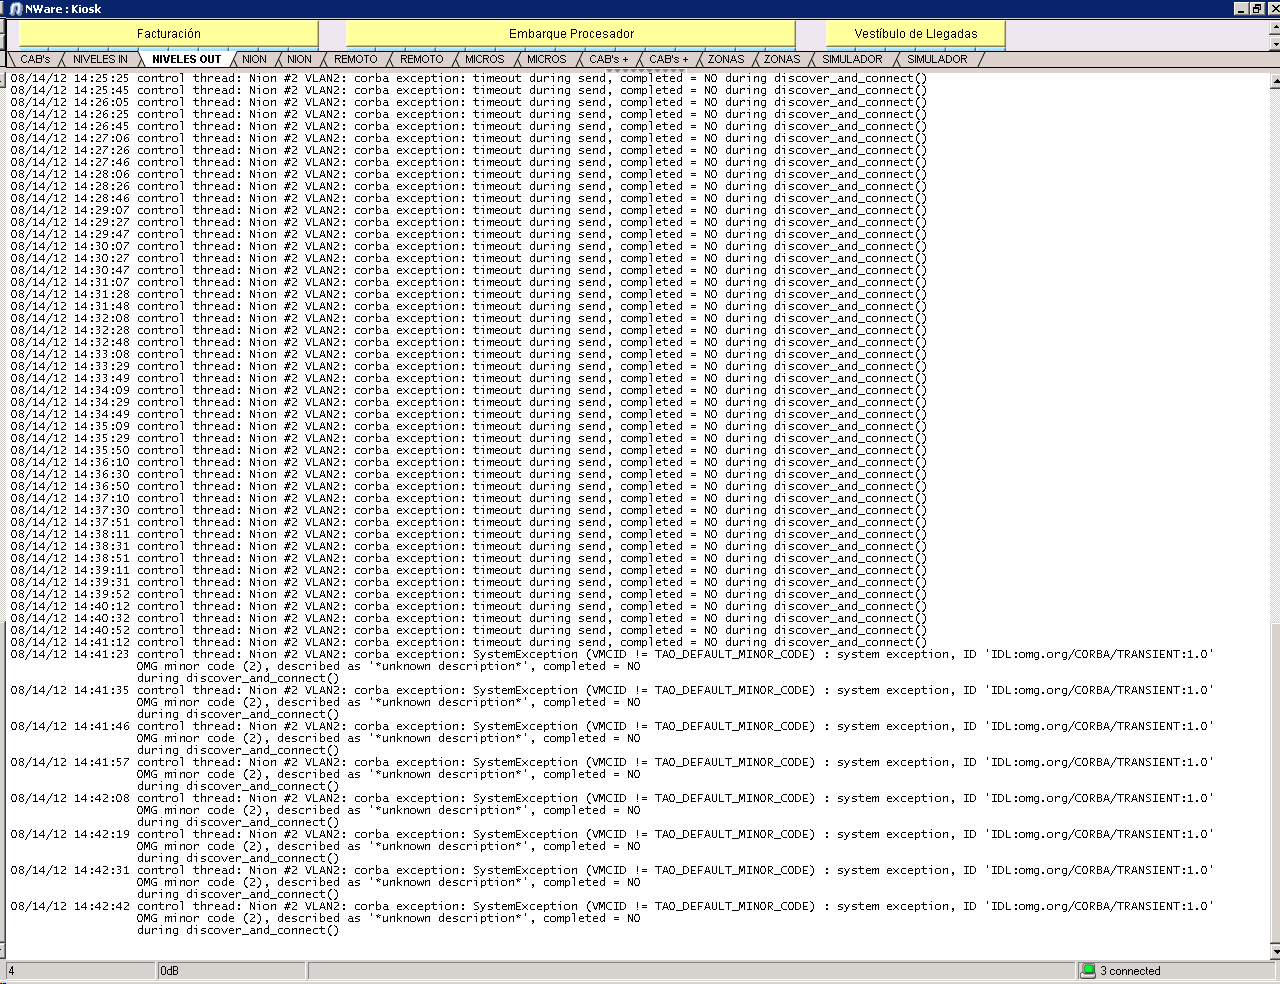Click the Facturación button
The height and width of the screenshot is (984, 1280).
coord(168,34)
